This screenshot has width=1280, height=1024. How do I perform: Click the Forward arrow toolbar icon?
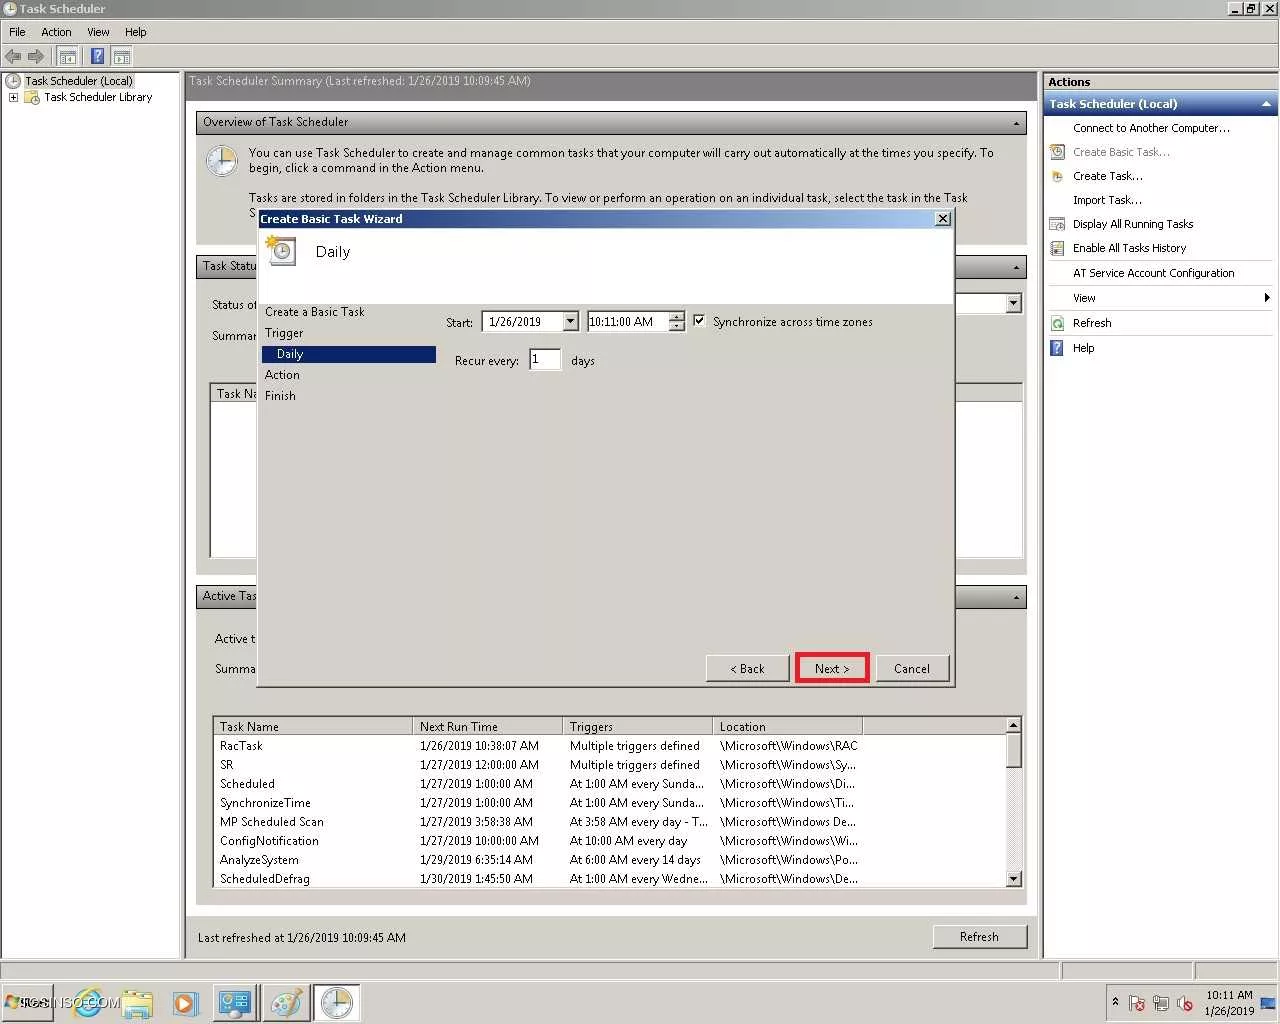(36, 56)
